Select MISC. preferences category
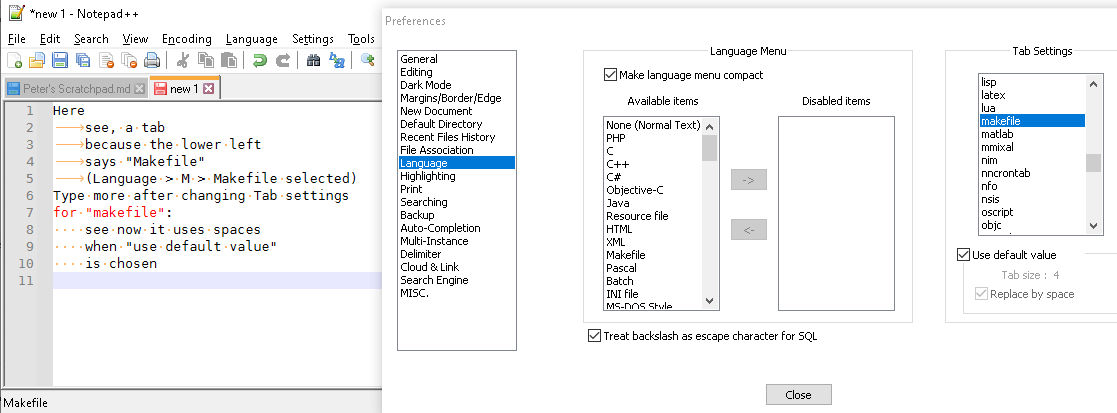1117x413 pixels. [414, 293]
